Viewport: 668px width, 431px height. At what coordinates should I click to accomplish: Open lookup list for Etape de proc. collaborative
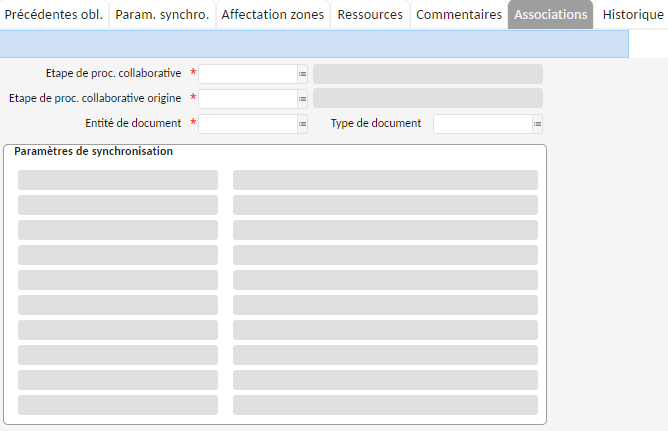tap(302, 74)
